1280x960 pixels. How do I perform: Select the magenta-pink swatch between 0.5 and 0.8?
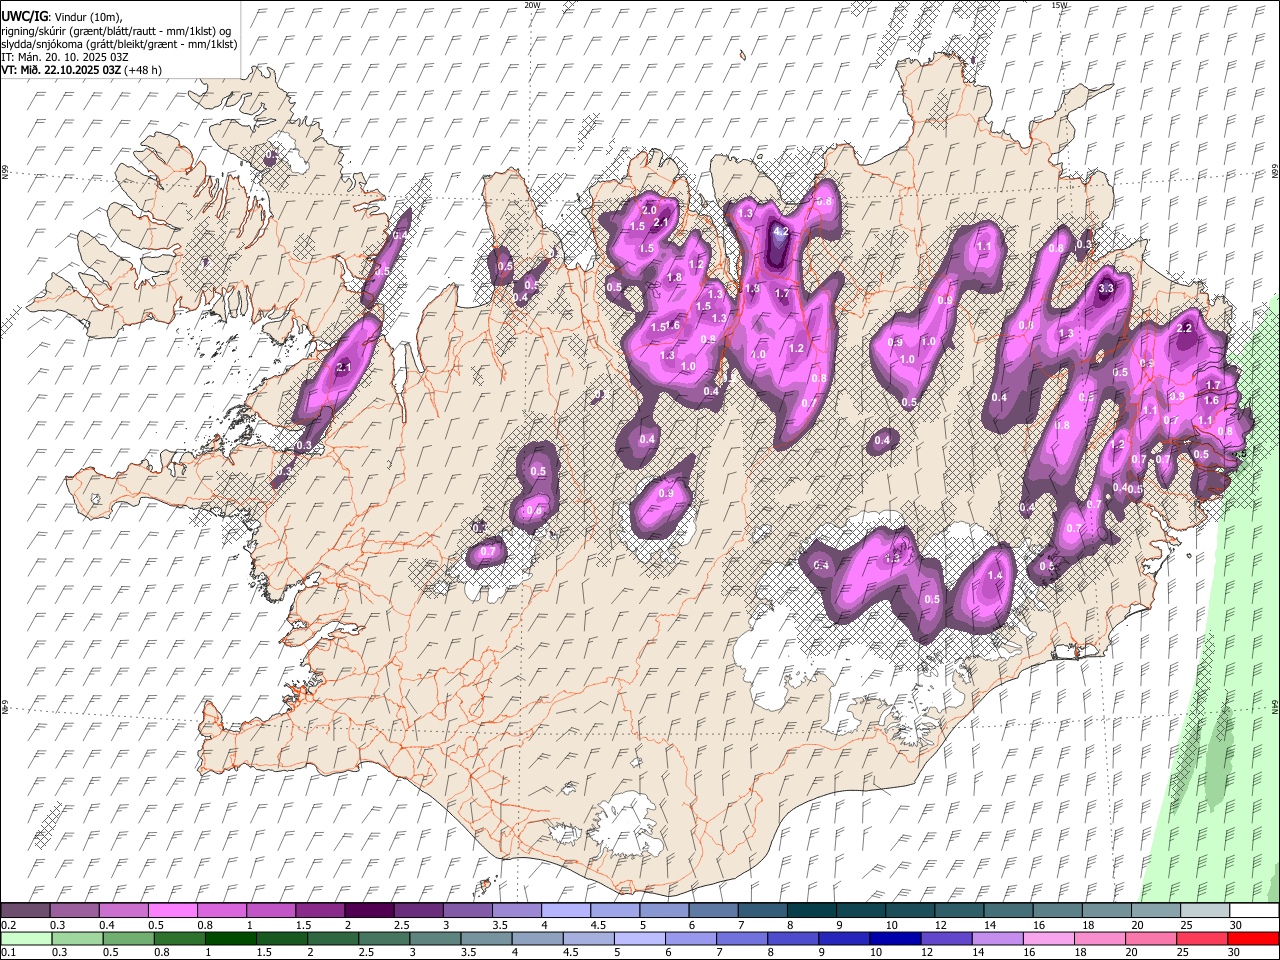(x=173, y=911)
